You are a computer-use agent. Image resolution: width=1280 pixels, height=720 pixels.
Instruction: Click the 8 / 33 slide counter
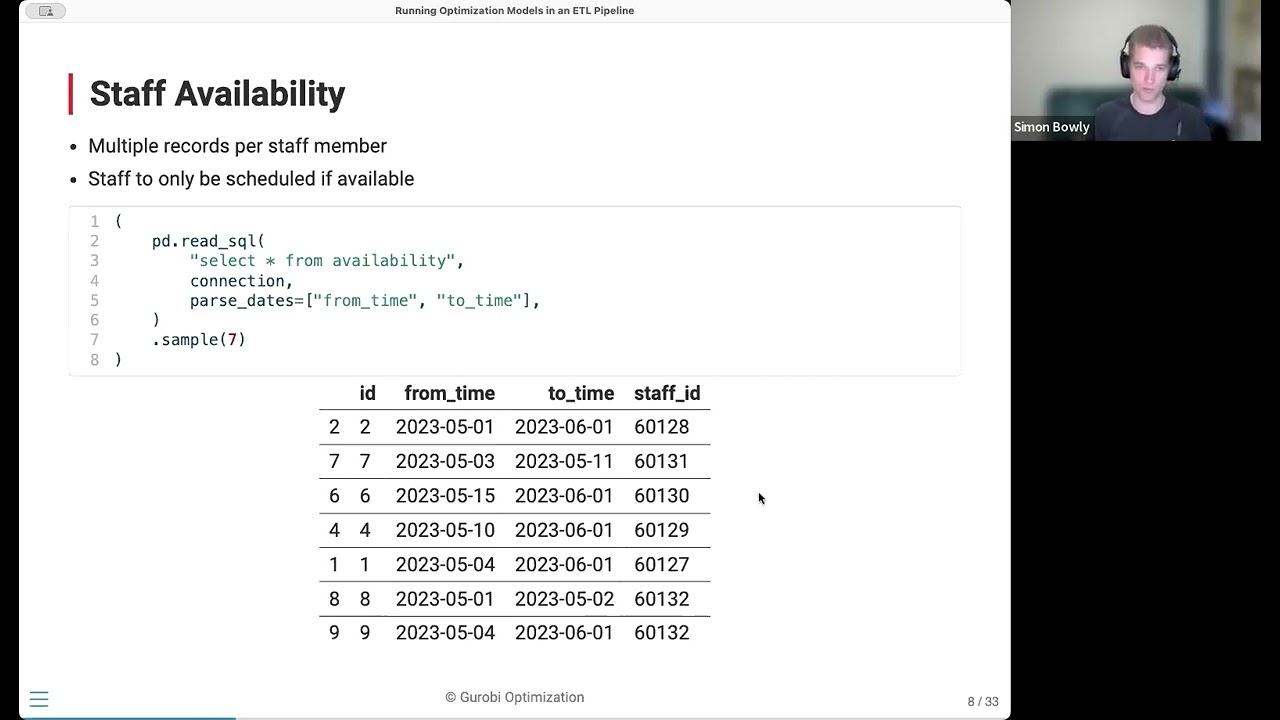pos(983,701)
